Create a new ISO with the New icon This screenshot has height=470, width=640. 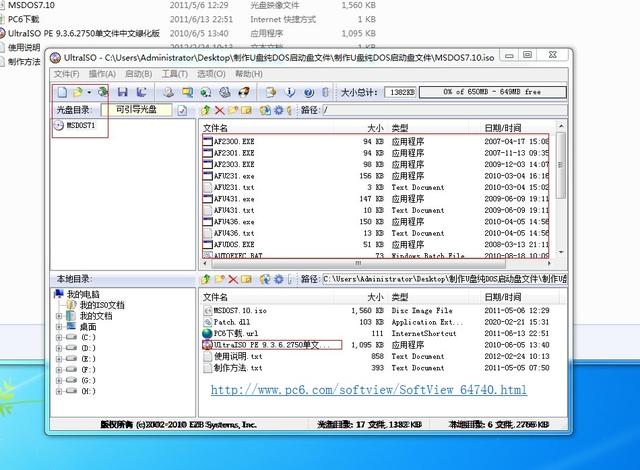pyautogui.click(x=62, y=92)
